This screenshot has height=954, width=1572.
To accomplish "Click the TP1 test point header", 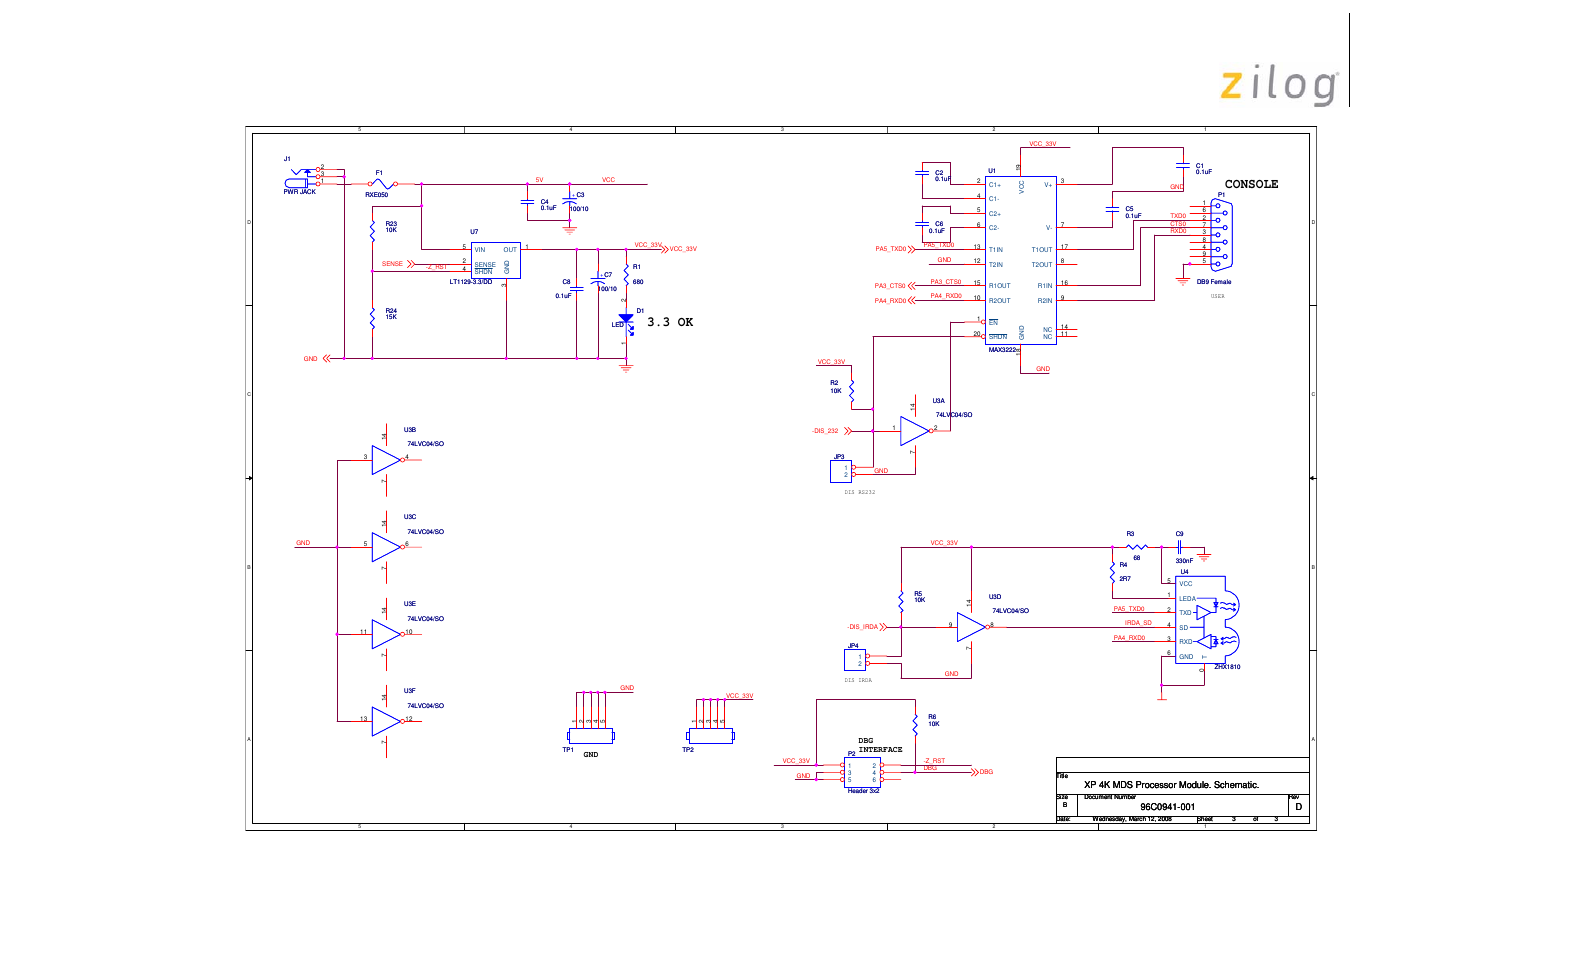I will pos(591,735).
